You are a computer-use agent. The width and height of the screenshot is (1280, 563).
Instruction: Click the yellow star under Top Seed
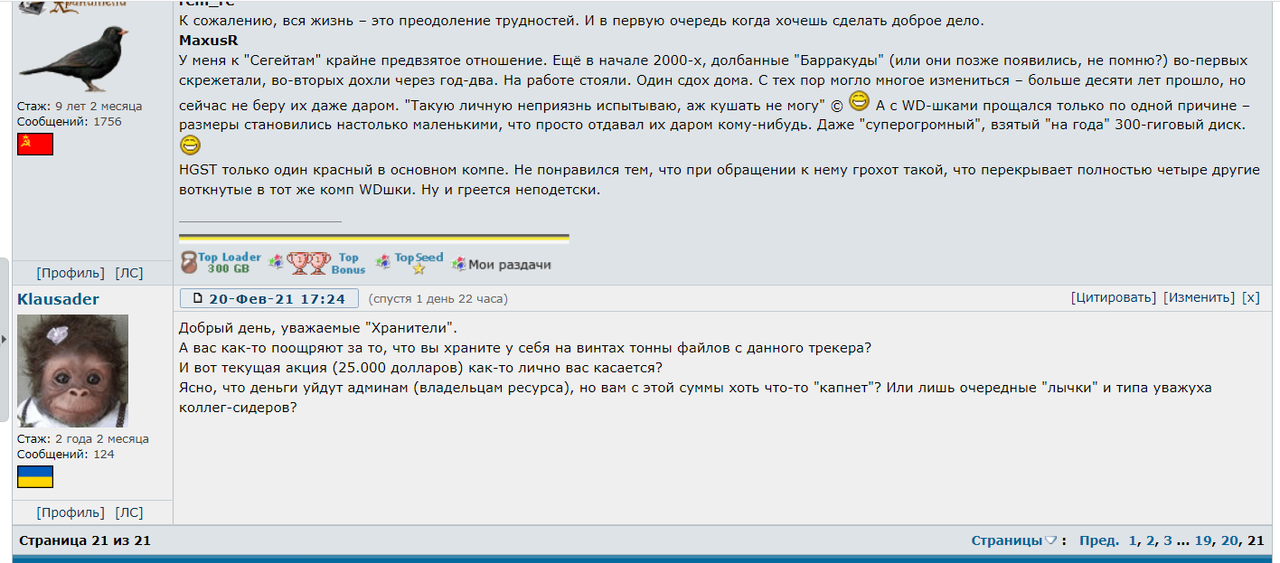(420, 269)
